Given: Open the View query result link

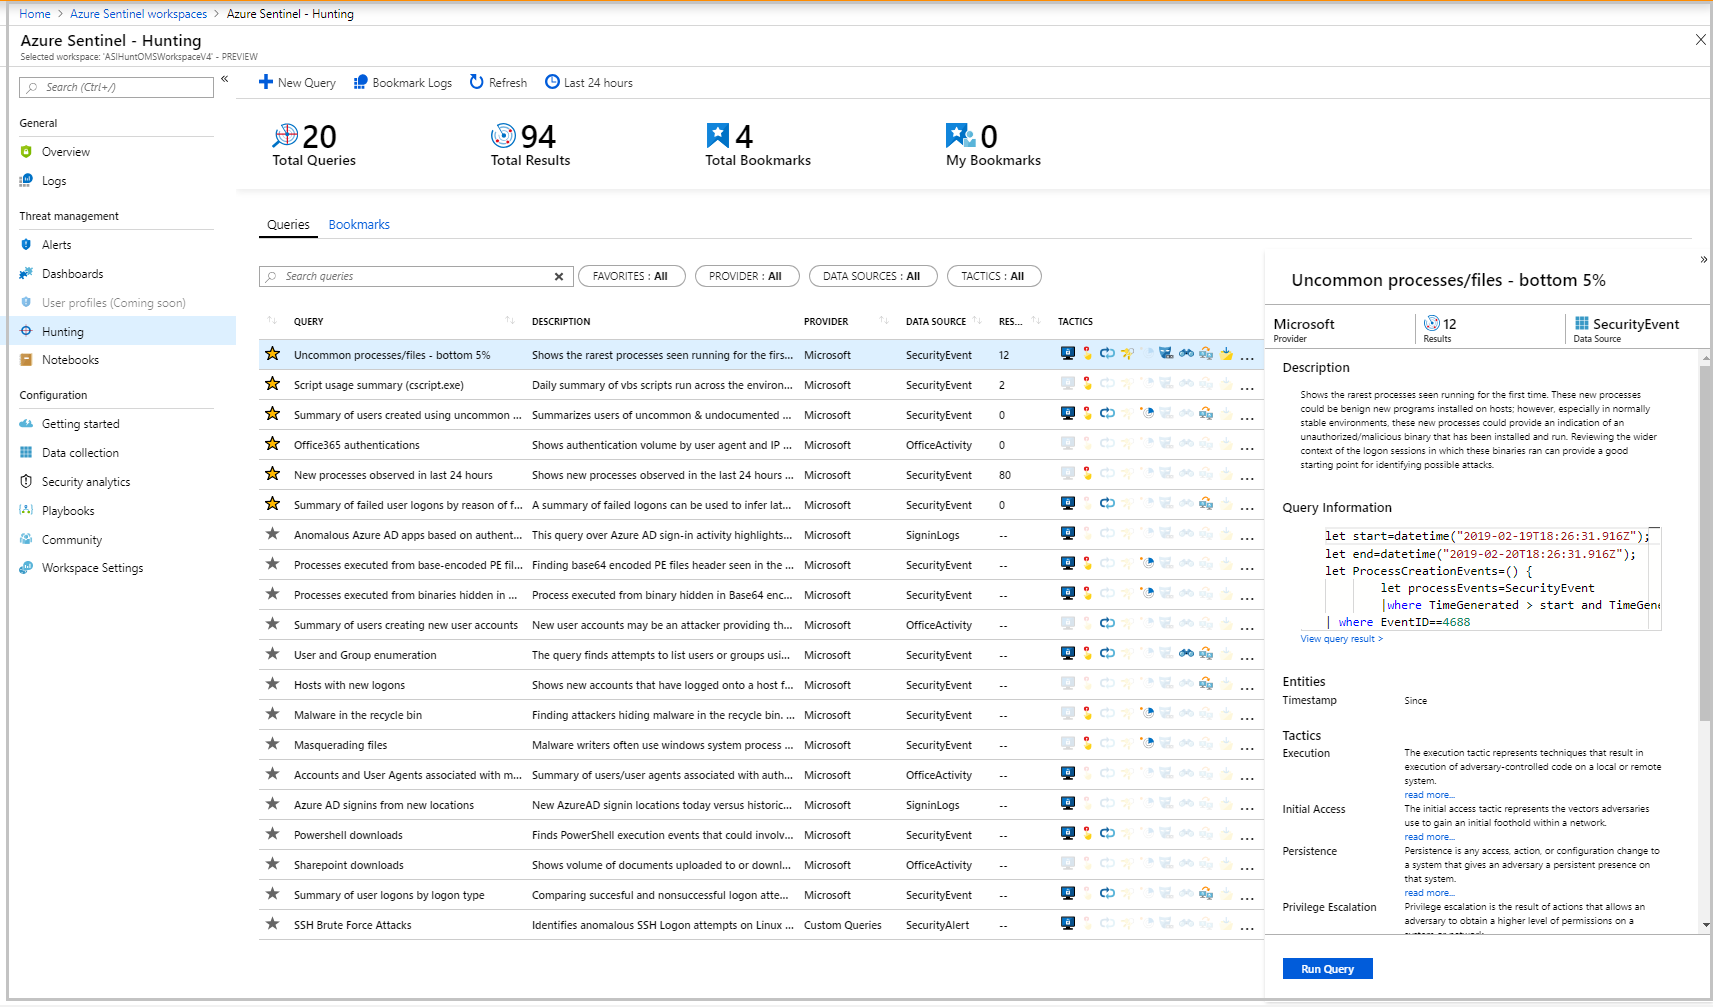Looking at the screenshot, I should pyautogui.click(x=1340, y=638).
